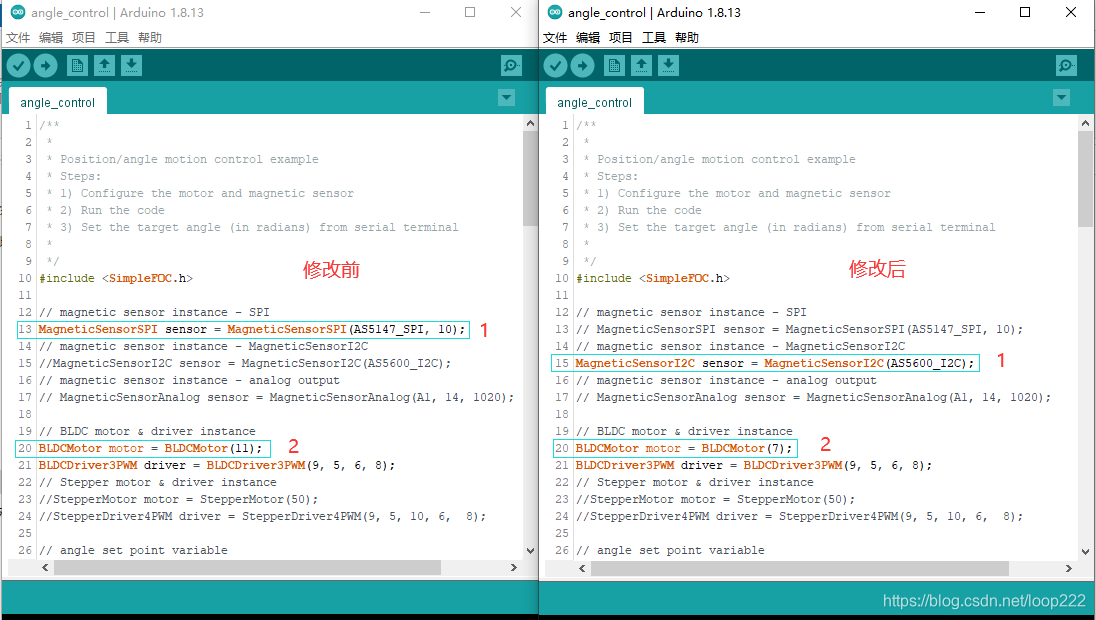1096x620 pixels.
Task: Click Arduino logo in right window title bar
Action: (555, 12)
